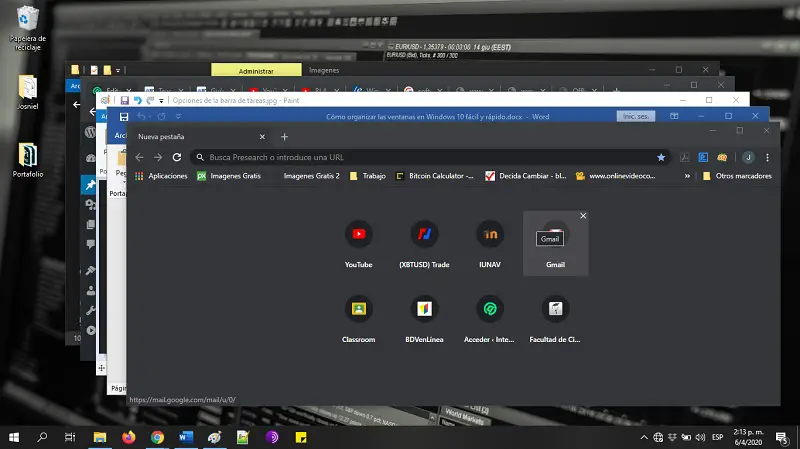Open taskbar Search magnifier
Image resolution: width=800 pixels, height=449 pixels.
pyautogui.click(x=42, y=437)
